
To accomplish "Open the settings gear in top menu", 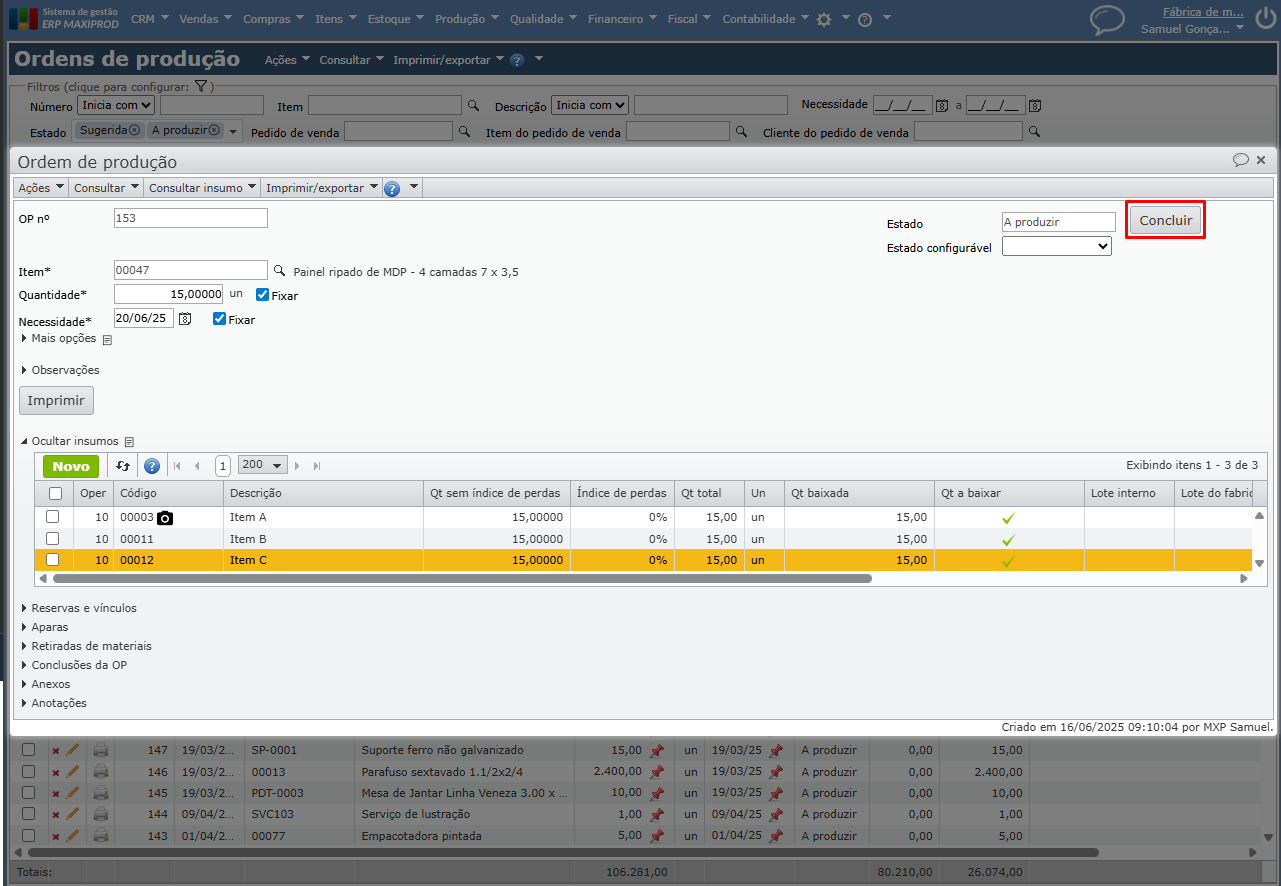I will click(823, 19).
